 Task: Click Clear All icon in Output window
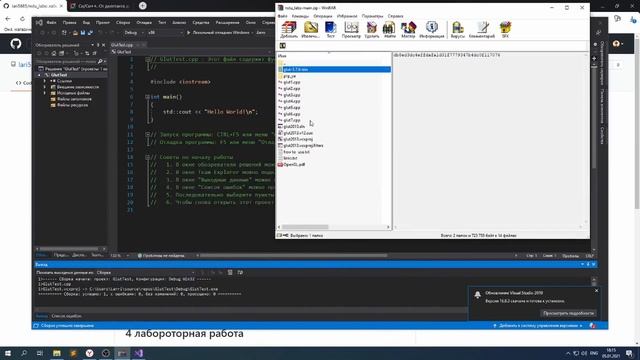[230, 272]
